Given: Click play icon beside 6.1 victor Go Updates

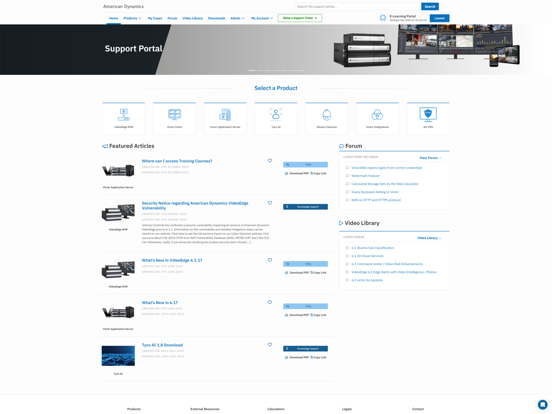Looking at the screenshot, I should click(x=347, y=280).
